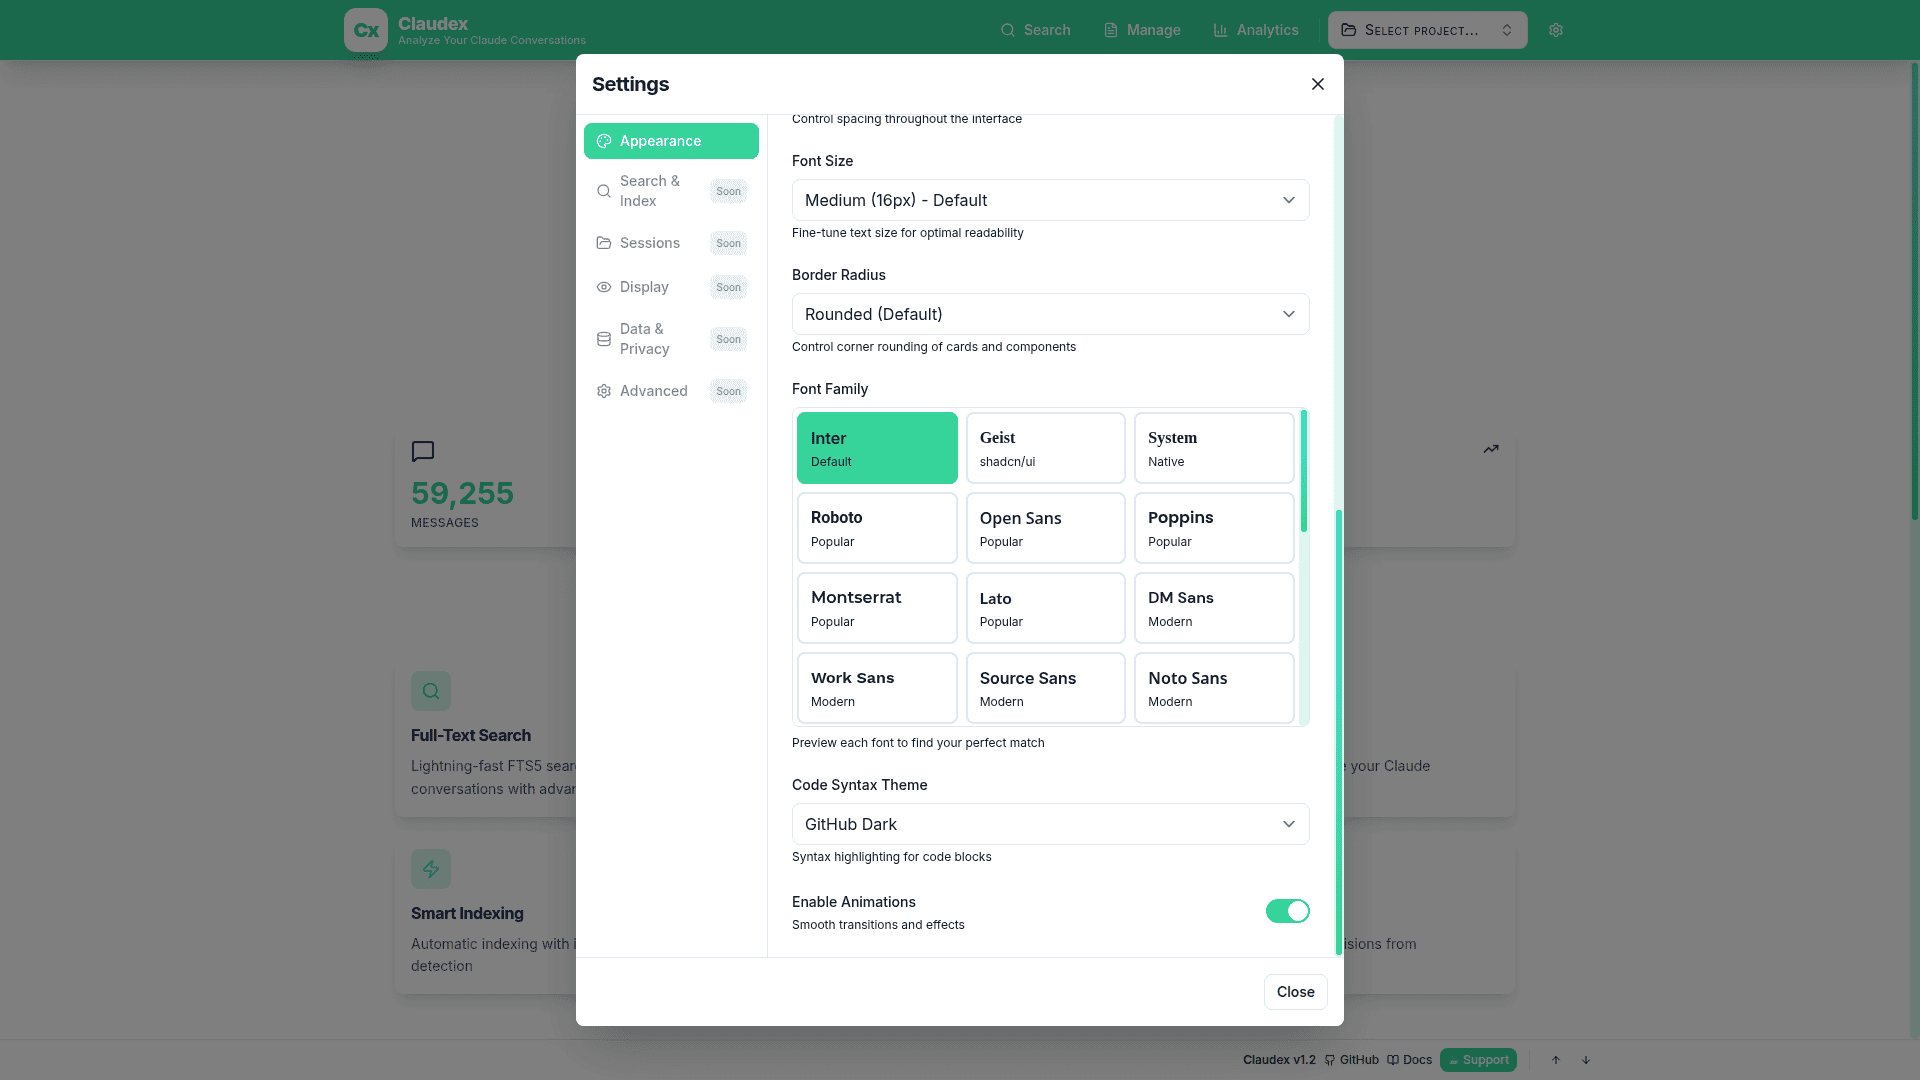Select the Poppins font option
Viewport: 1920px width, 1080px height.
pos(1213,528)
